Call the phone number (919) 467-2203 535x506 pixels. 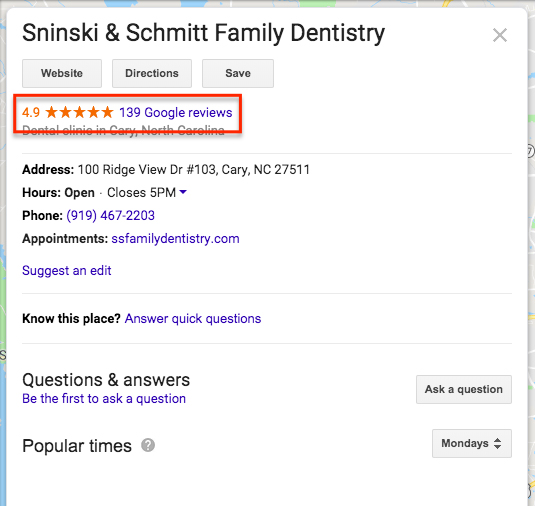pyautogui.click(x=111, y=216)
